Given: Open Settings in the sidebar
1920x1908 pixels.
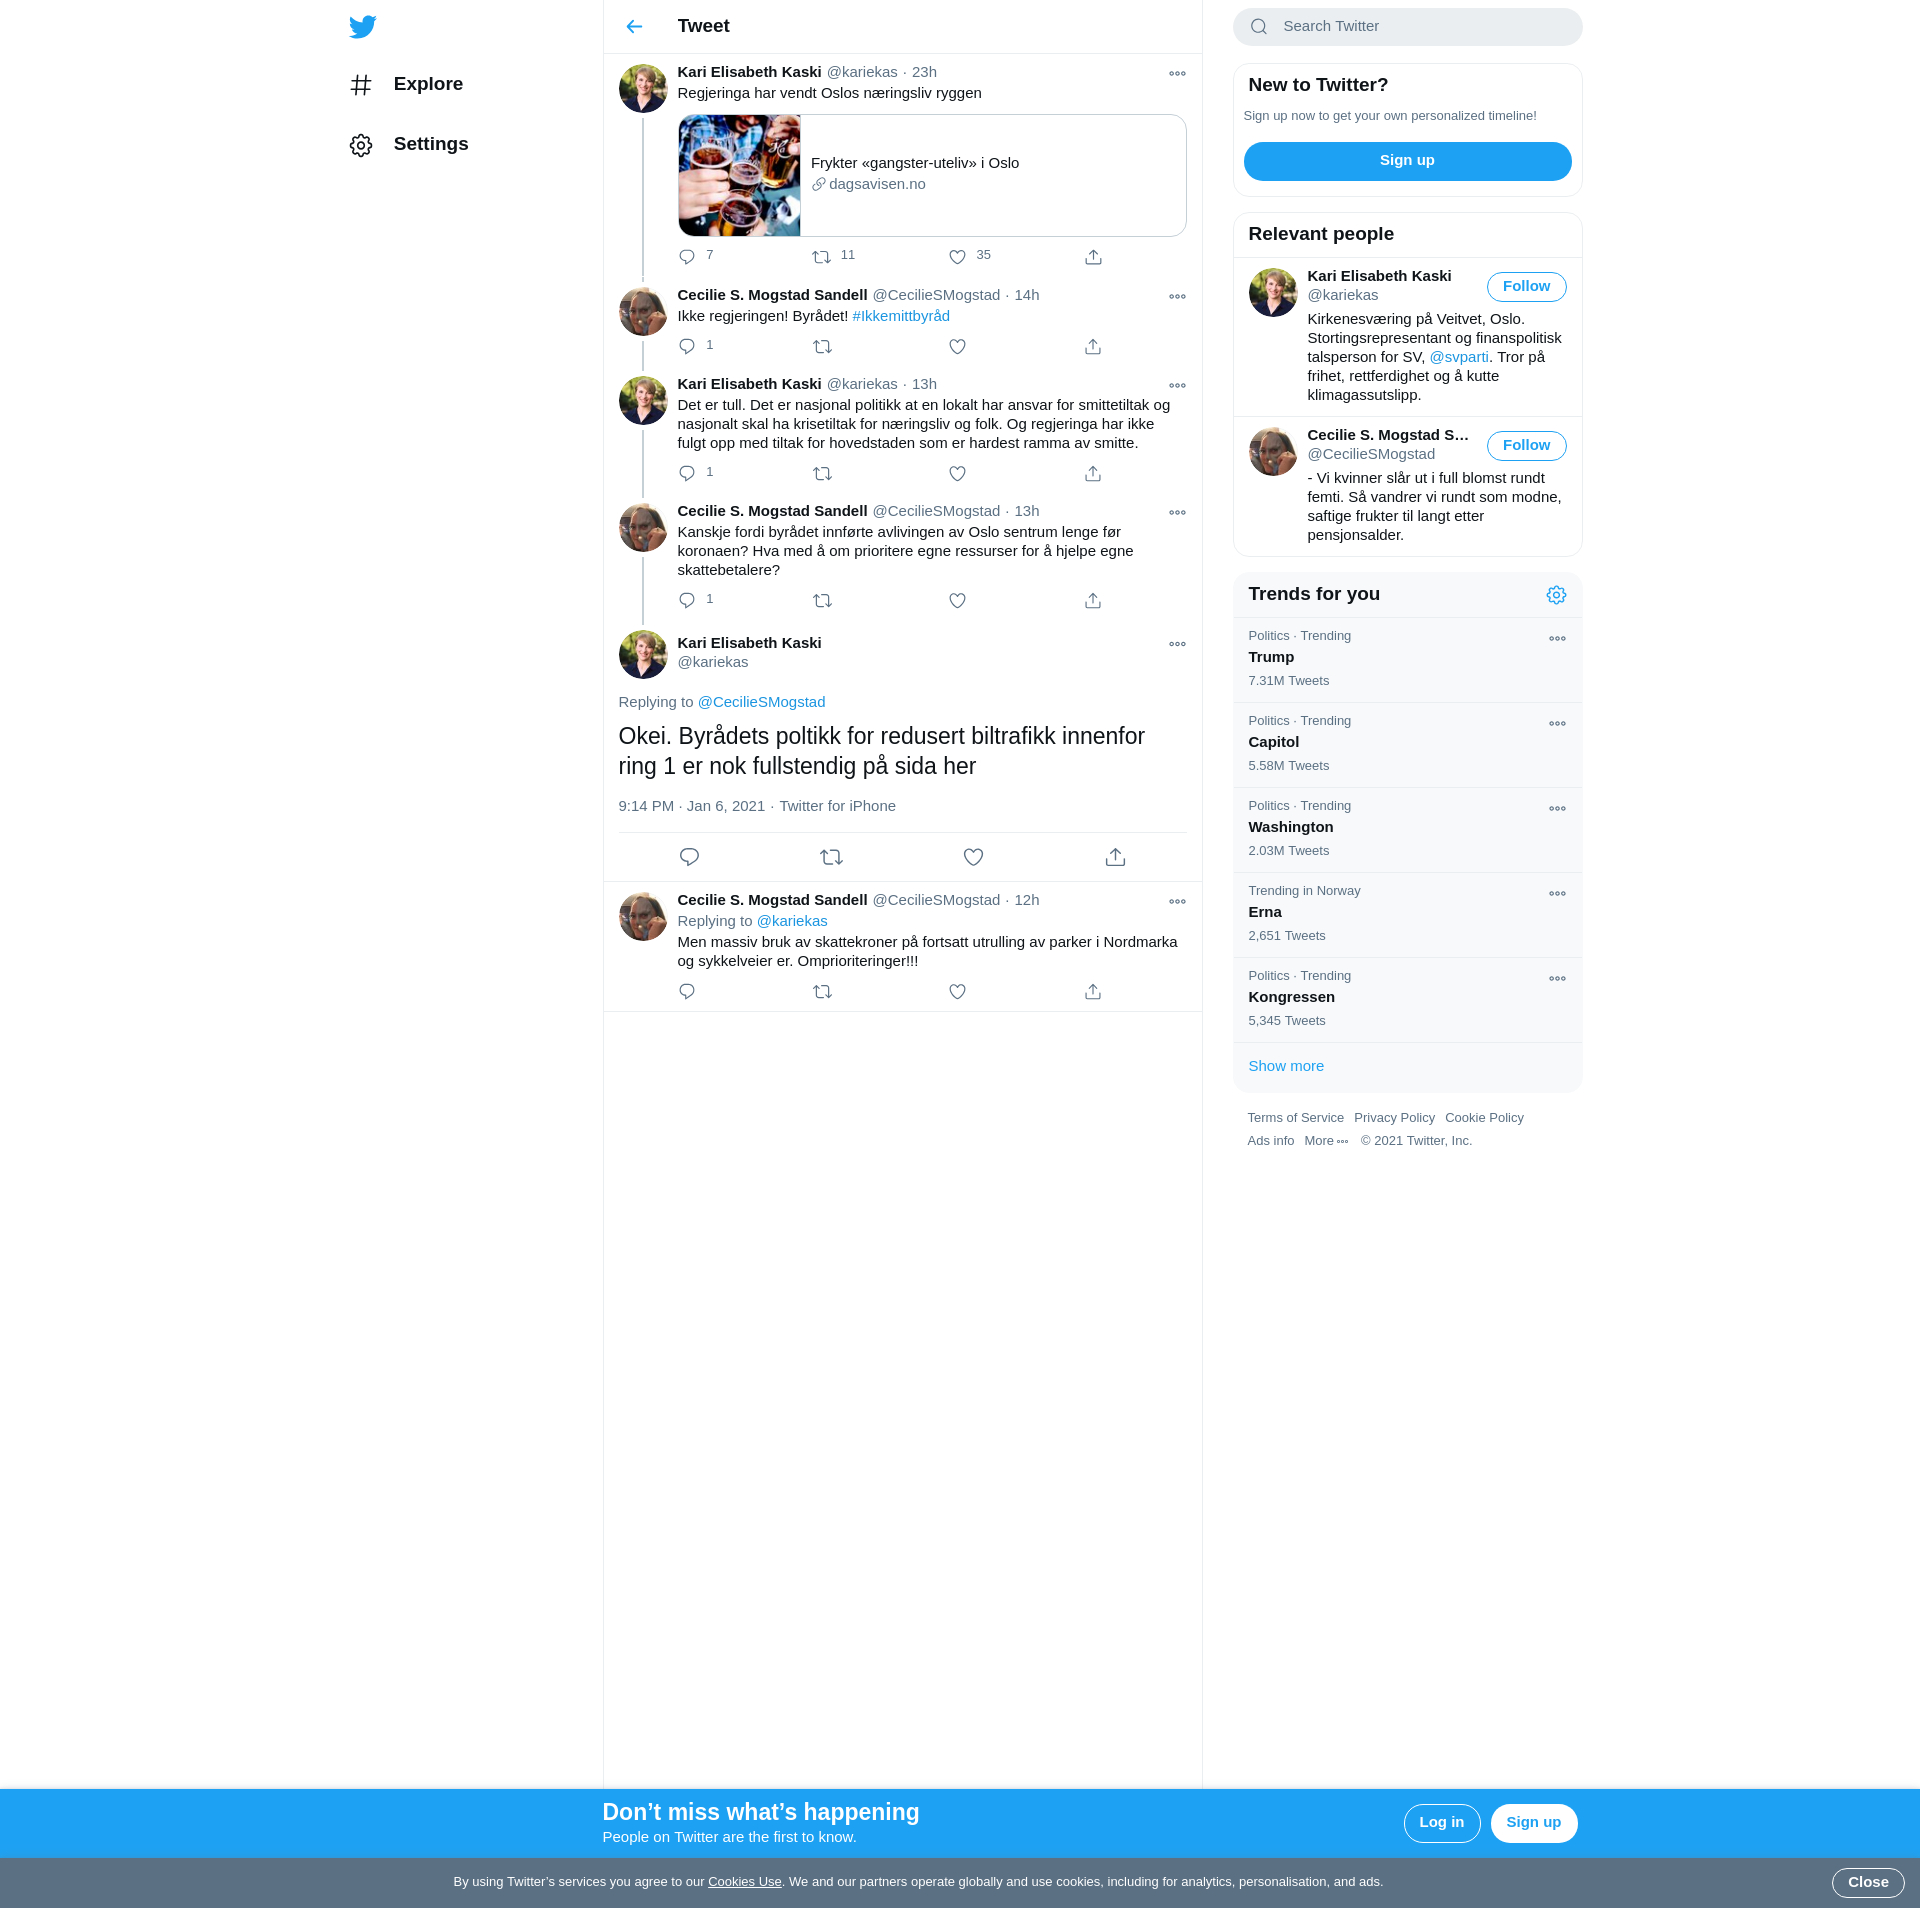Looking at the screenshot, I should pyautogui.click(x=430, y=144).
